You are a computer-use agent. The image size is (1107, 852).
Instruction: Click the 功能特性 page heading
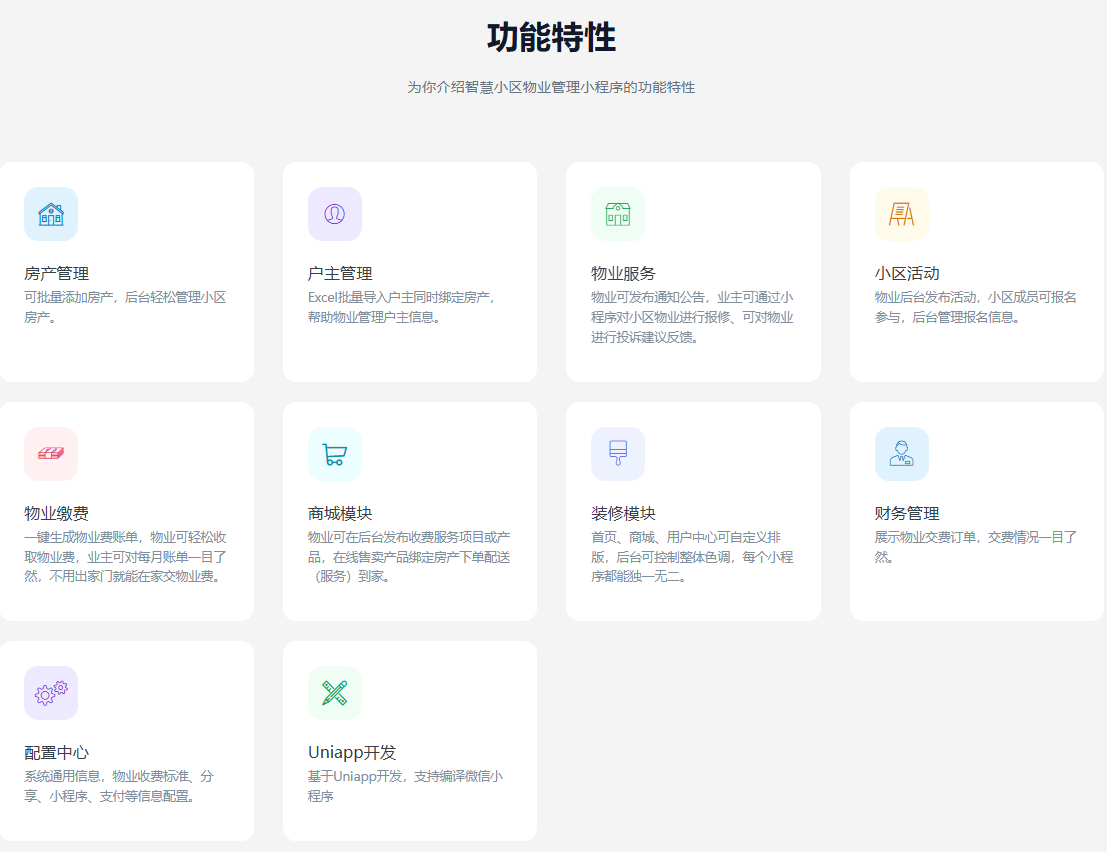(551, 38)
